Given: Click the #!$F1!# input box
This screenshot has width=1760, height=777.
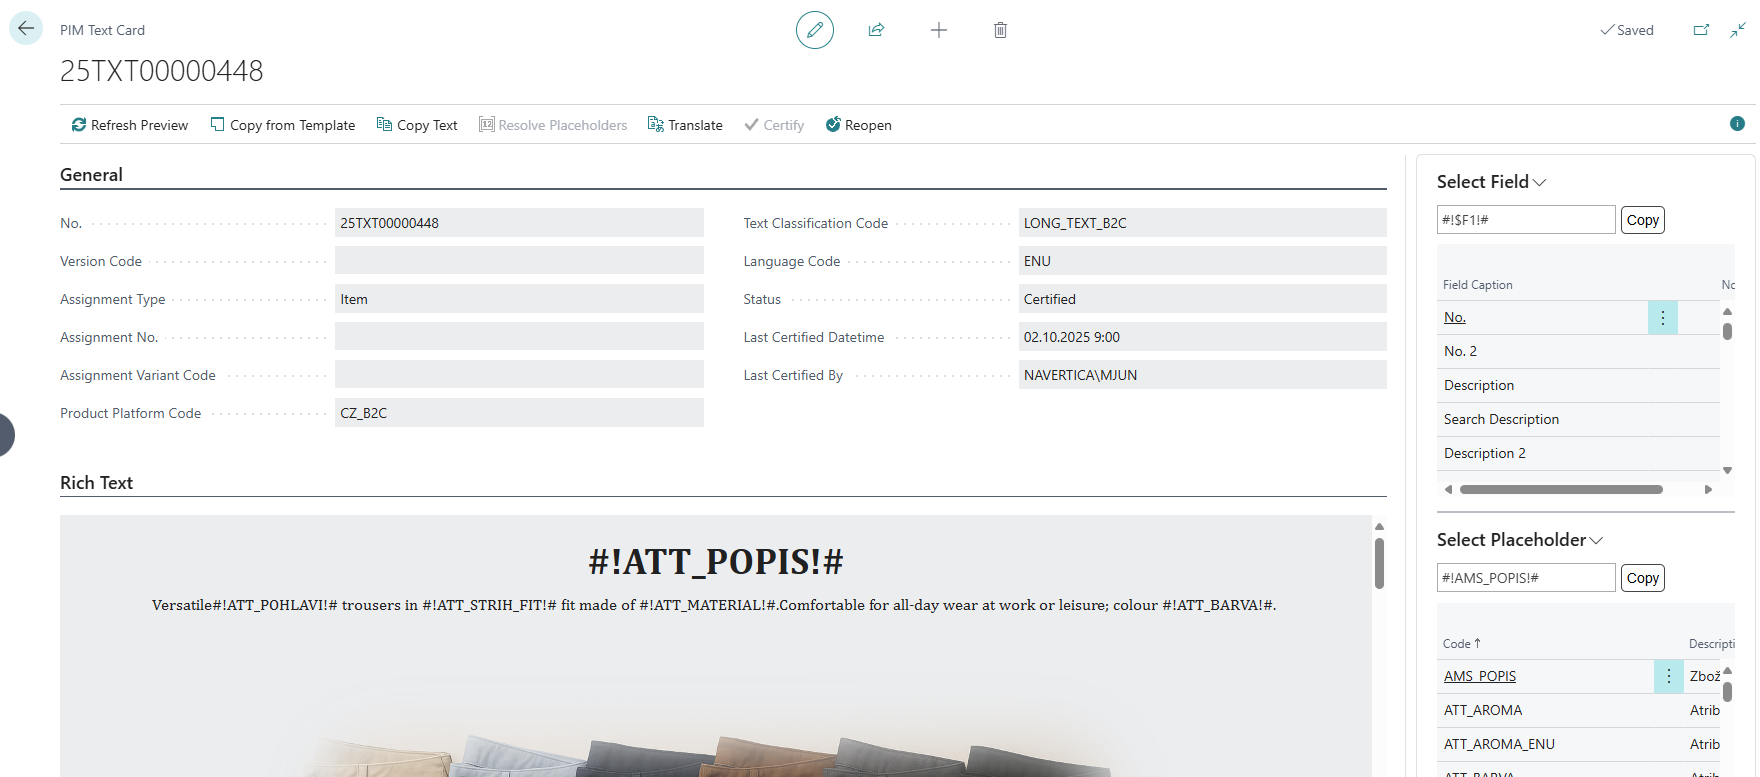Looking at the screenshot, I should click(1526, 220).
